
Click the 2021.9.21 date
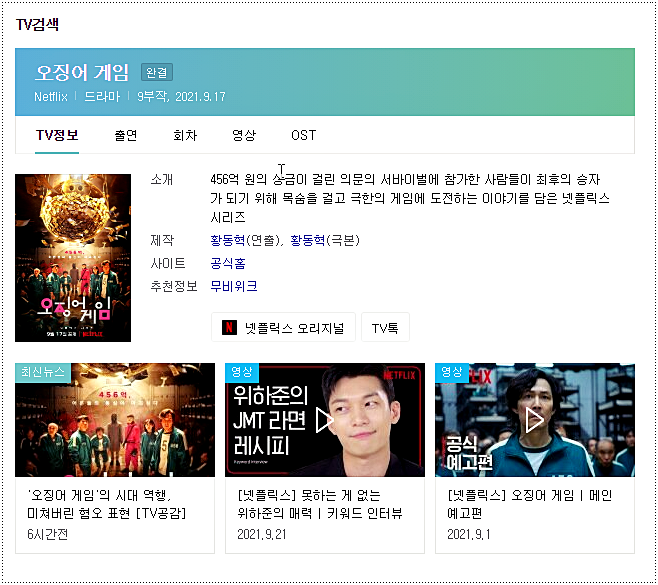pos(261,534)
